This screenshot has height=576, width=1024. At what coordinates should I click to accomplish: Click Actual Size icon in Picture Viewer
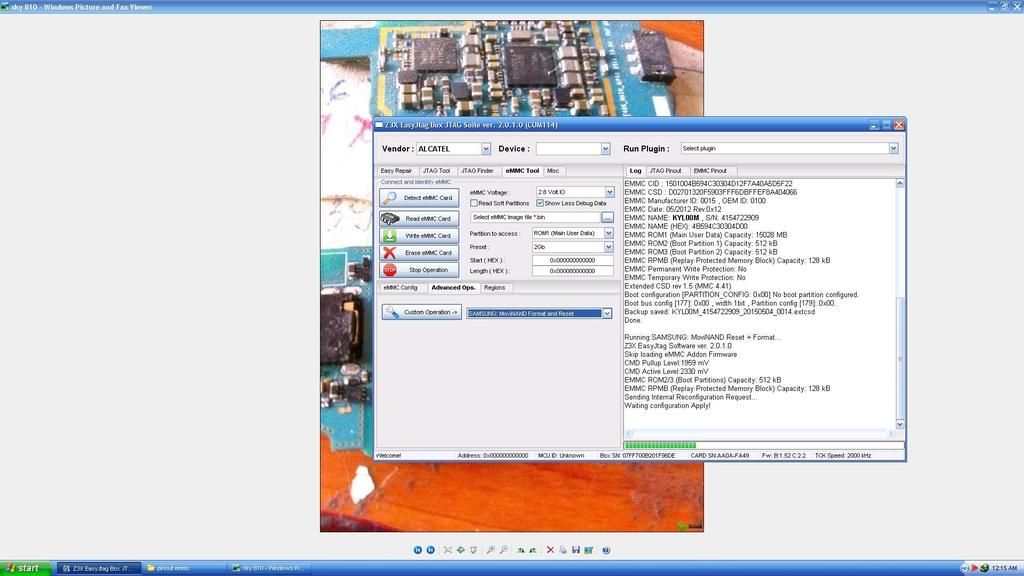[x=461, y=550]
